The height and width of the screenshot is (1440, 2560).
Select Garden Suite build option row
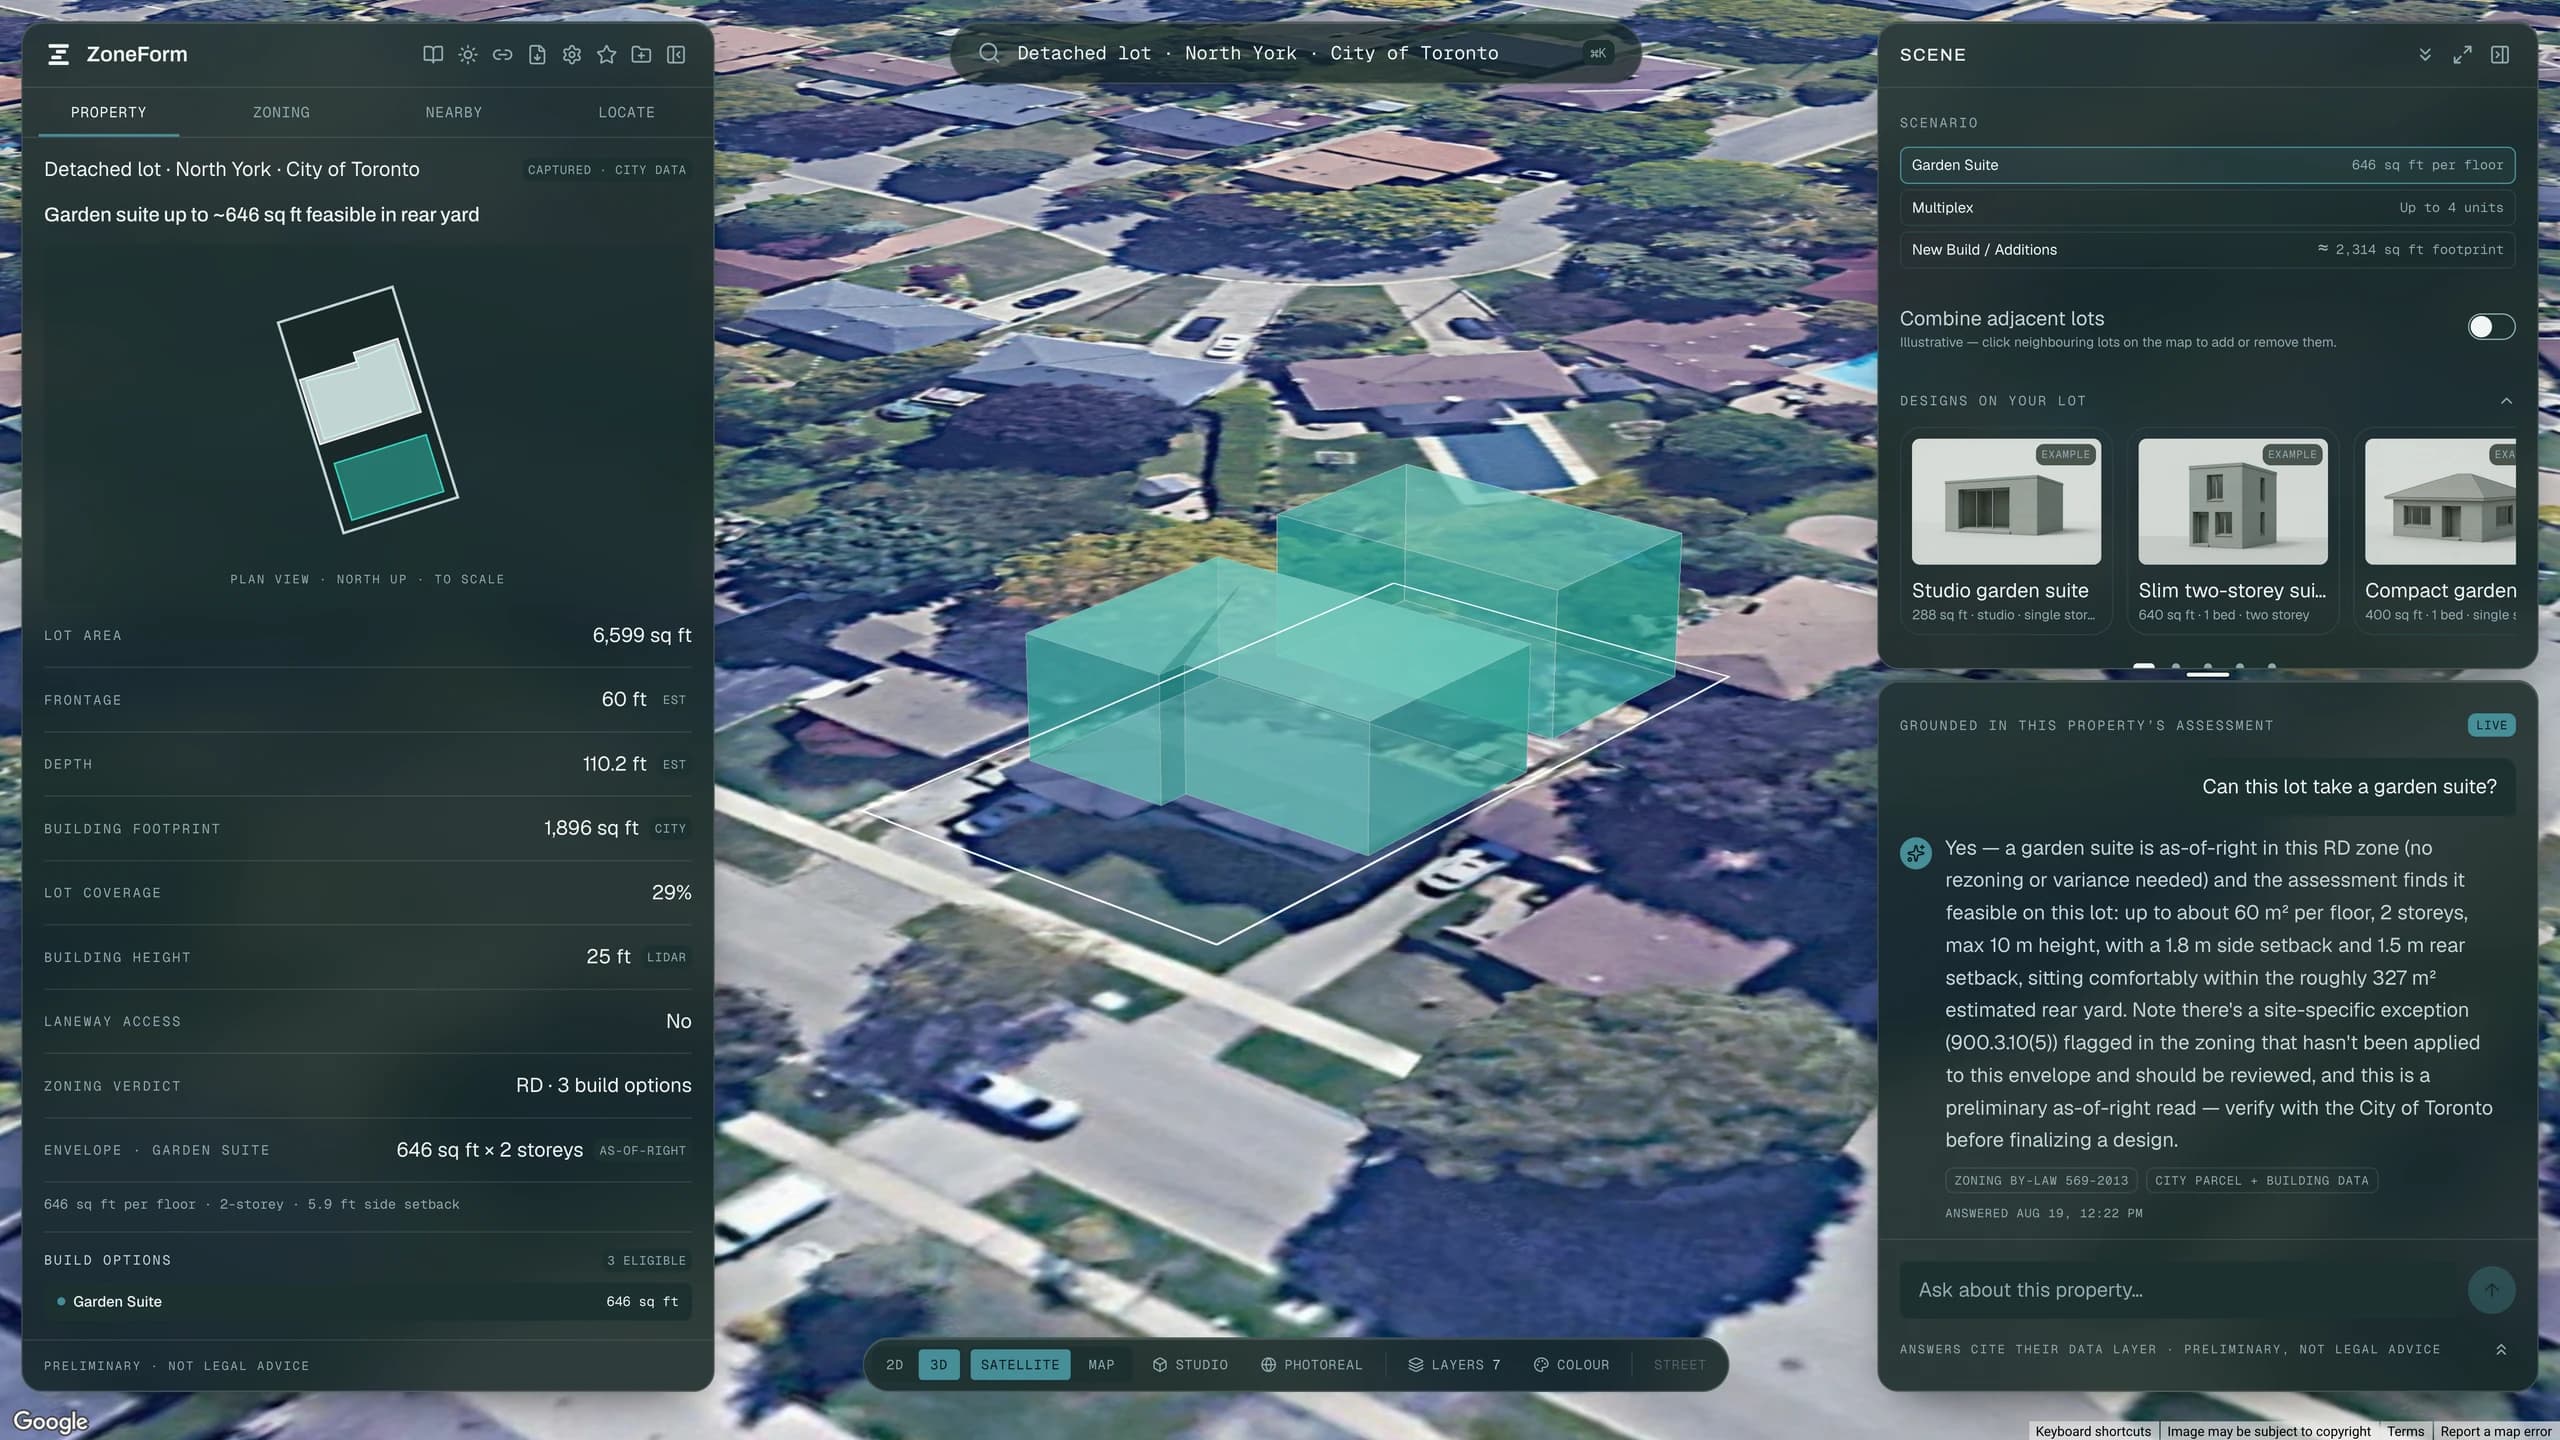(367, 1302)
